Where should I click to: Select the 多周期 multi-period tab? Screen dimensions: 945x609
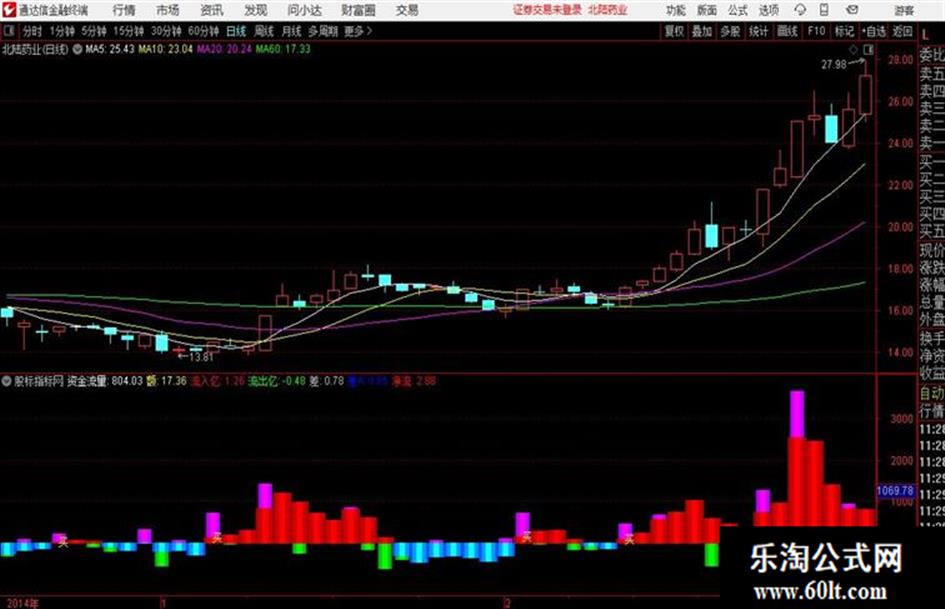[x=323, y=31]
